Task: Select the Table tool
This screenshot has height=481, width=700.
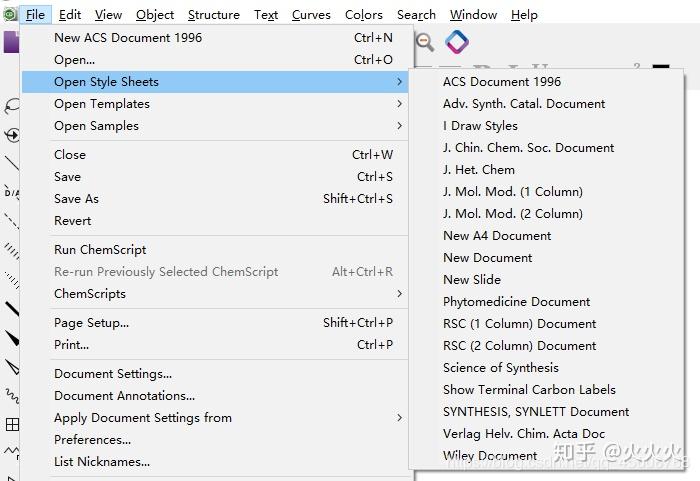Action: tap(11, 424)
